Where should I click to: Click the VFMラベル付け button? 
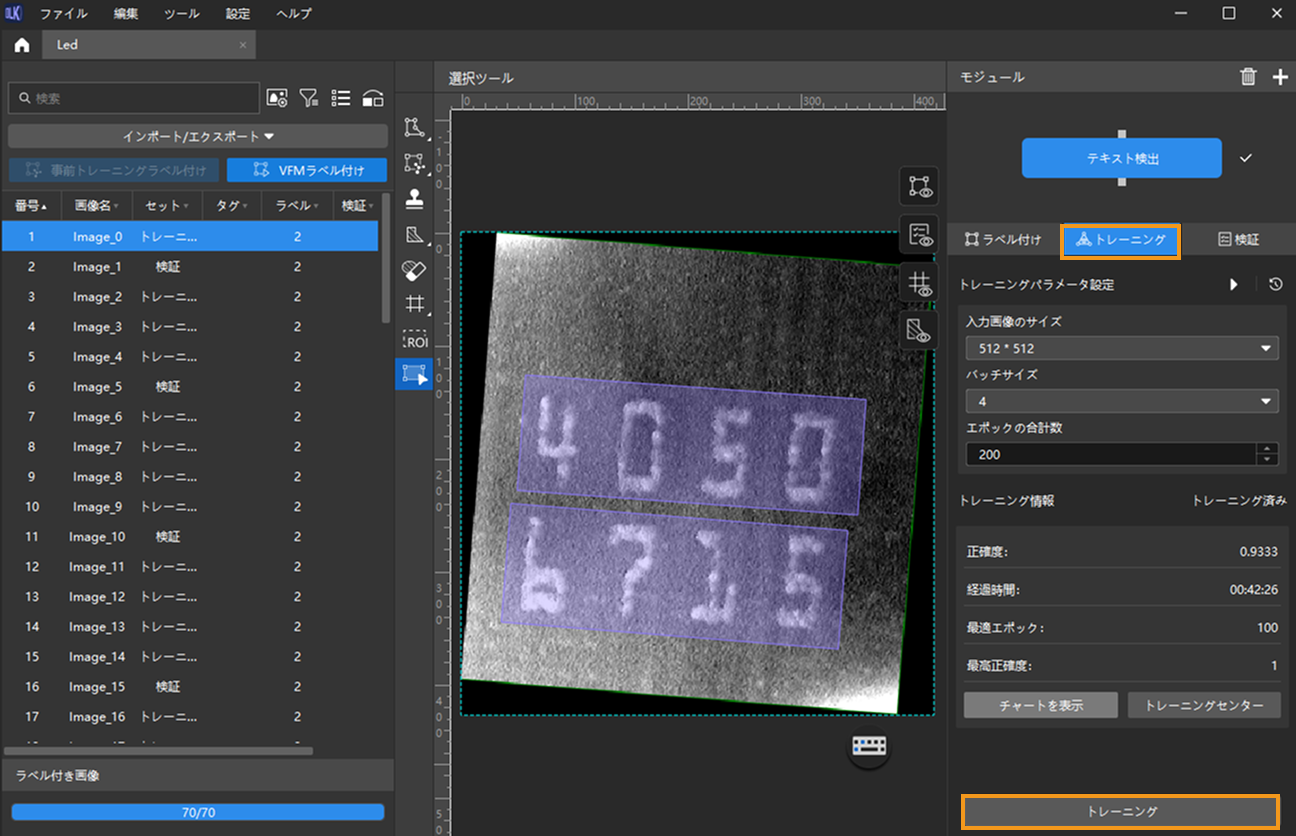tap(307, 170)
